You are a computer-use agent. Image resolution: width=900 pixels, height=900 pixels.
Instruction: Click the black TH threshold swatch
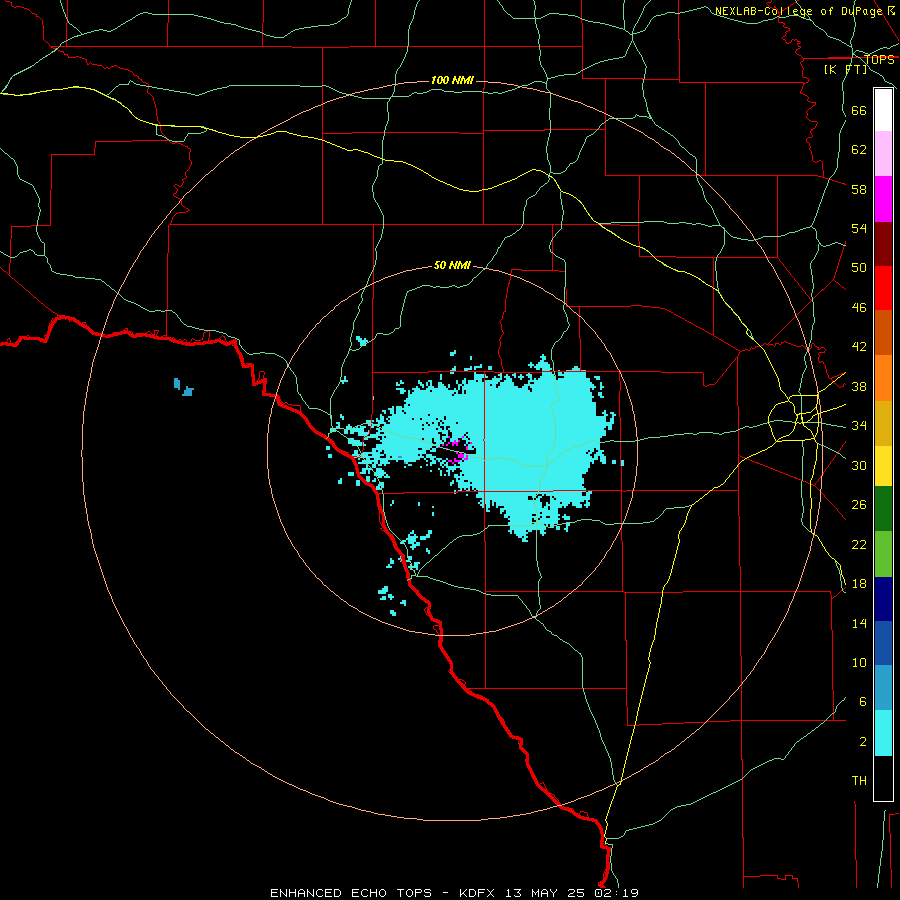point(883,778)
